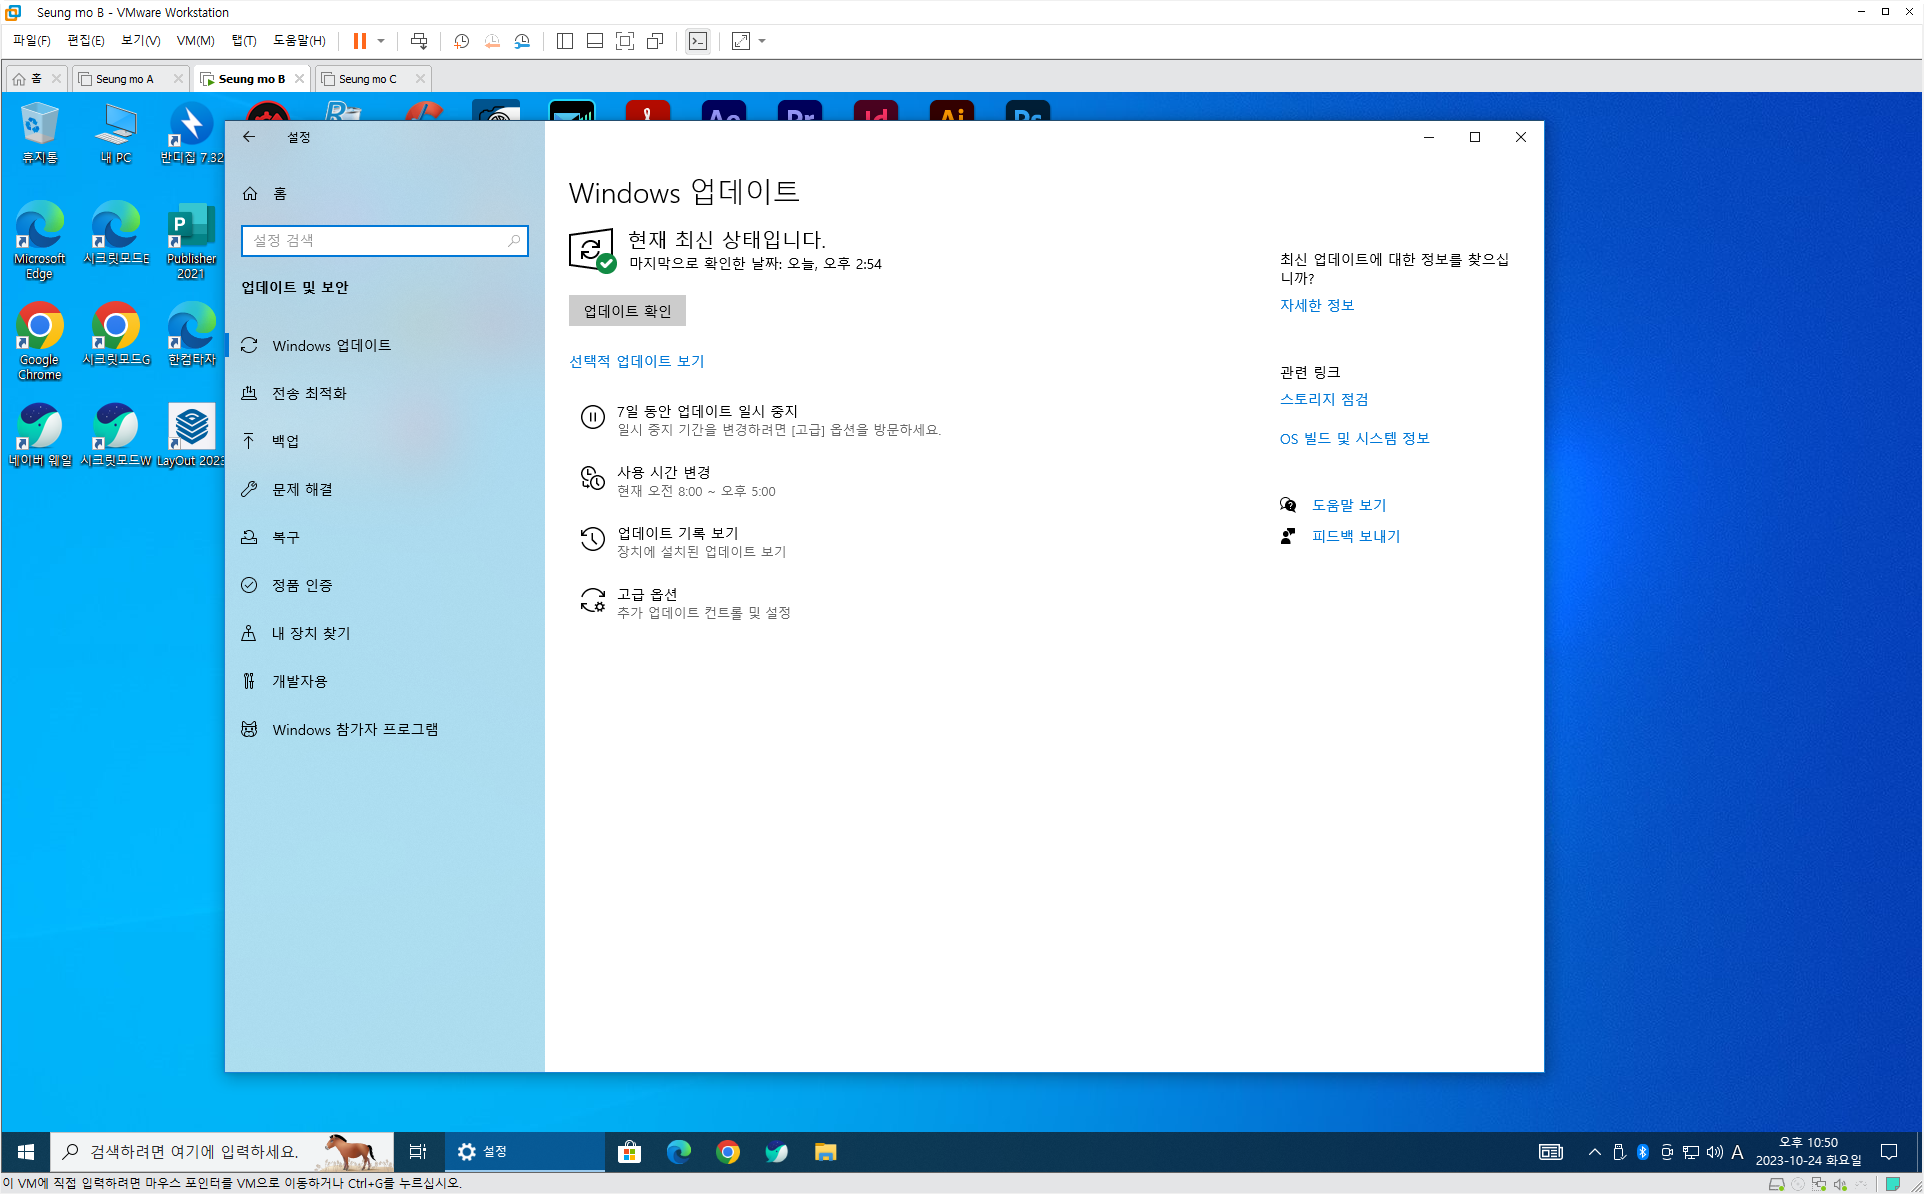Open 고급 옵션 update settings
The image size is (1924, 1194).
click(647, 594)
